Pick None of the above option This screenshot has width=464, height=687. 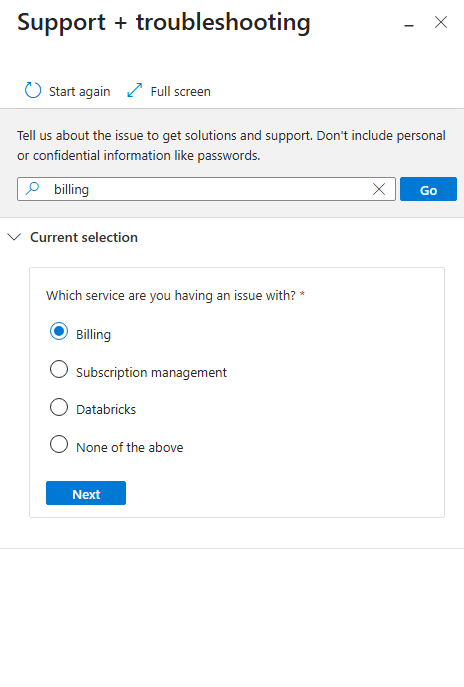coord(59,444)
